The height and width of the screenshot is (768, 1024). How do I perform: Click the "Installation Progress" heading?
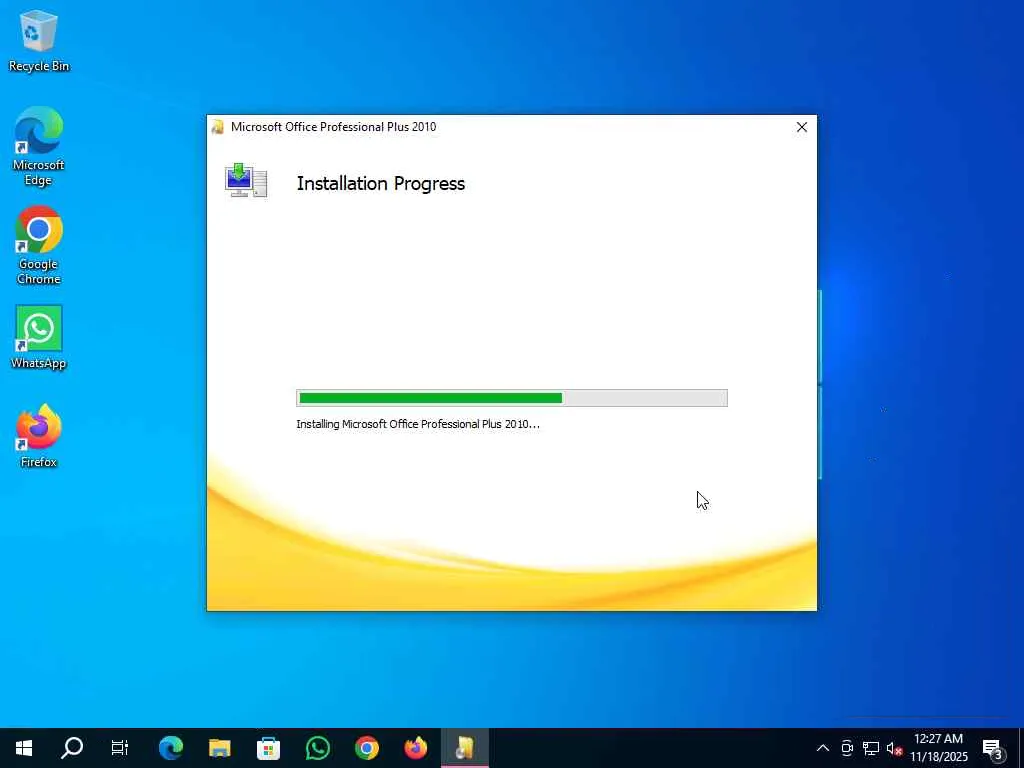coord(381,184)
